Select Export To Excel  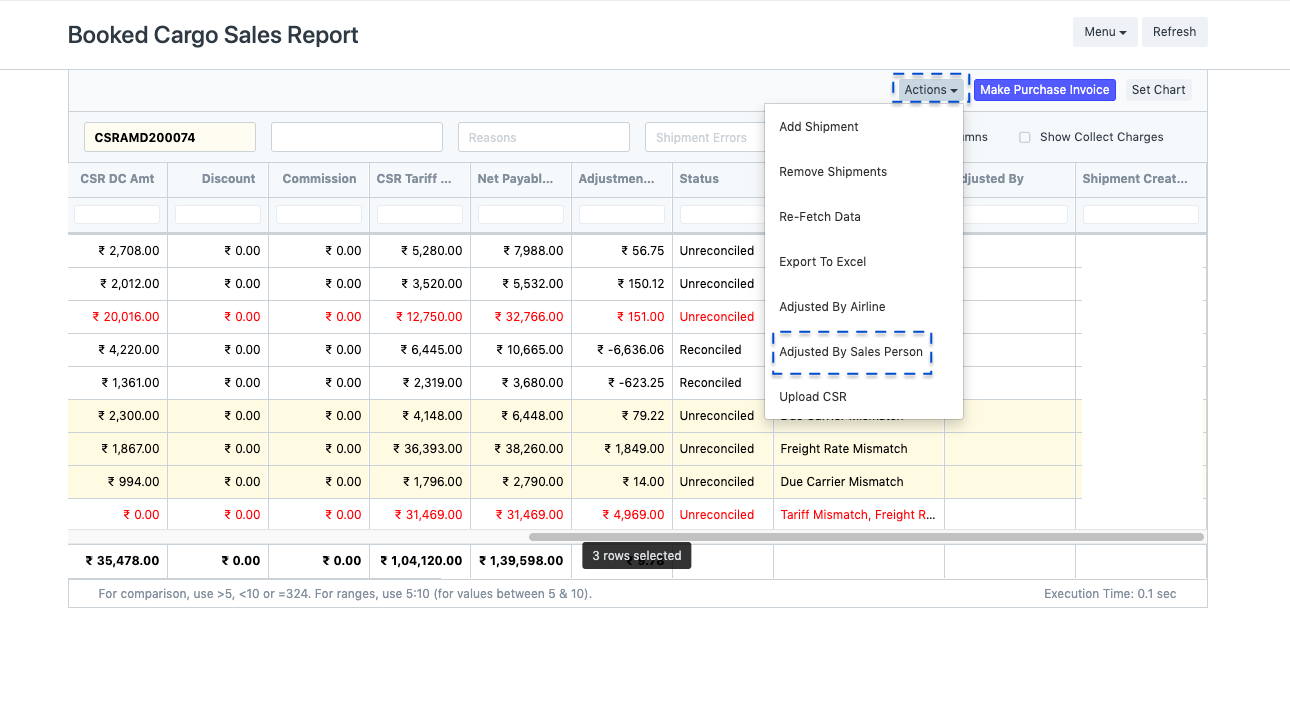[x=823, y=262]
